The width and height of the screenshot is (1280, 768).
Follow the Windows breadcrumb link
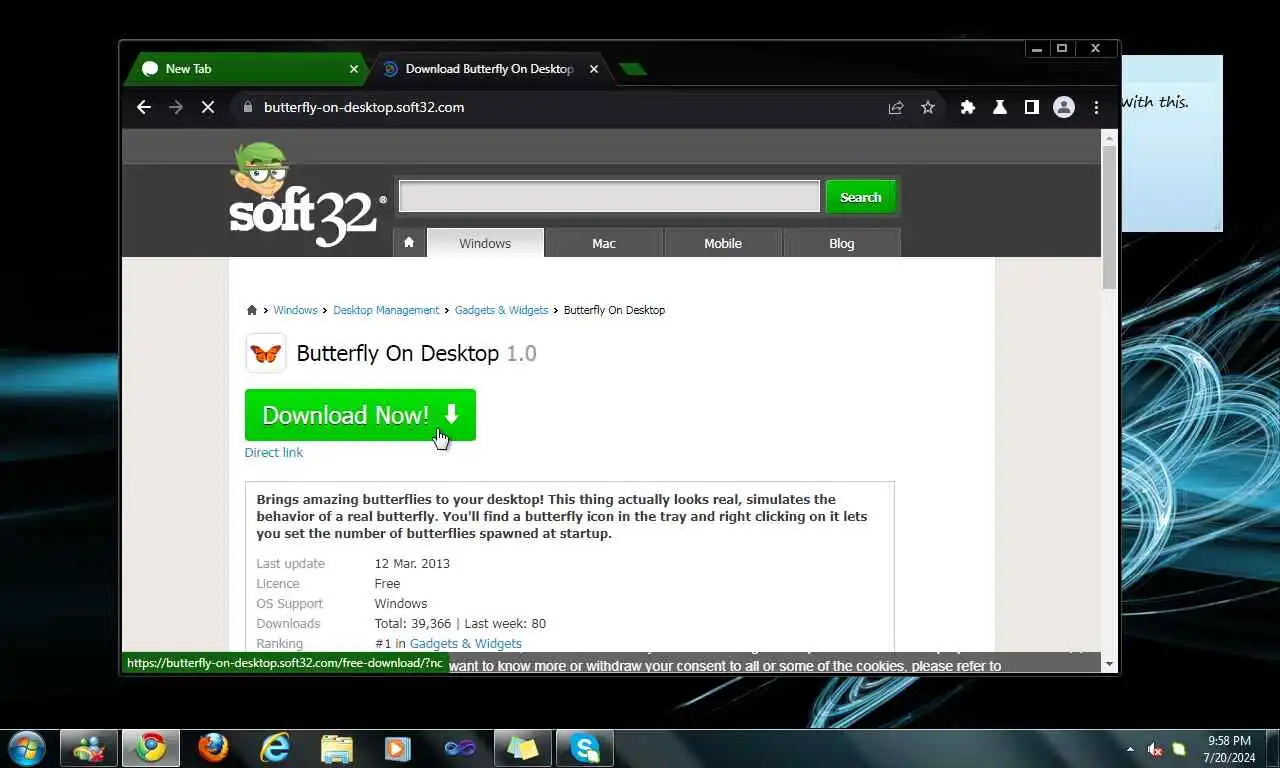pyautogui.click(x=295, y=310)
